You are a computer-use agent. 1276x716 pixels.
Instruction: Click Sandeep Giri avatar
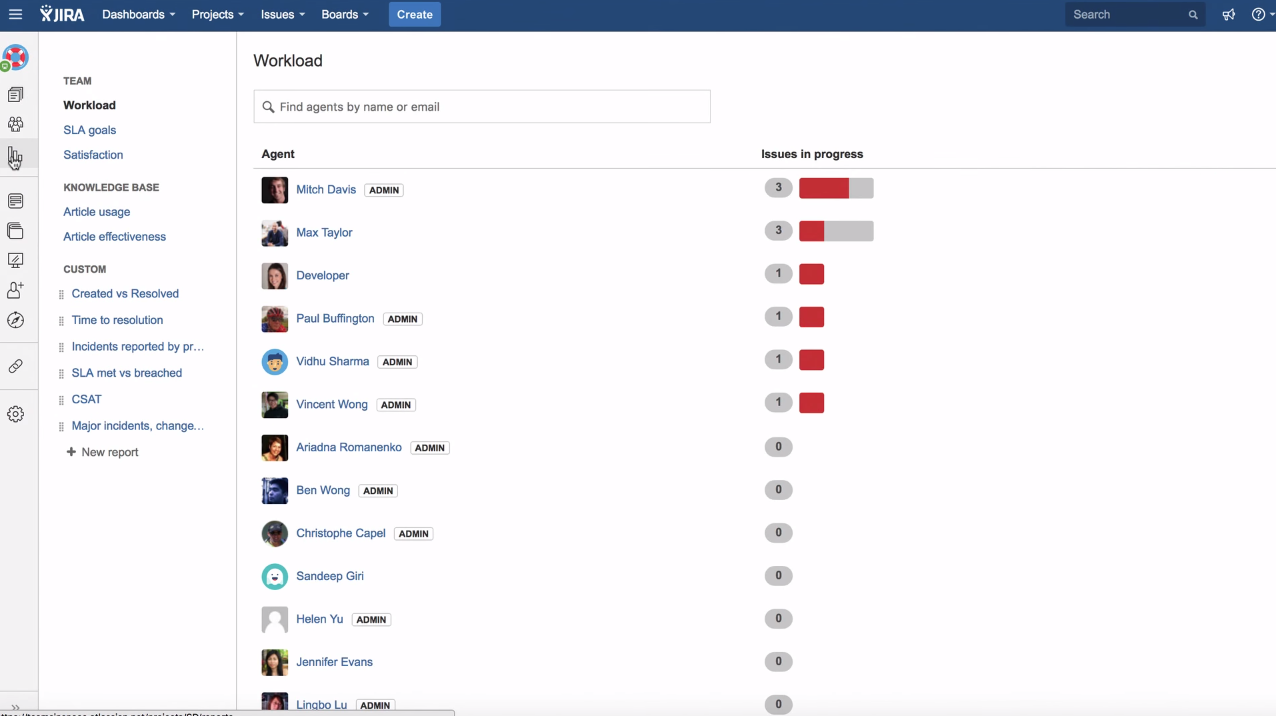(x=275, y=577)
